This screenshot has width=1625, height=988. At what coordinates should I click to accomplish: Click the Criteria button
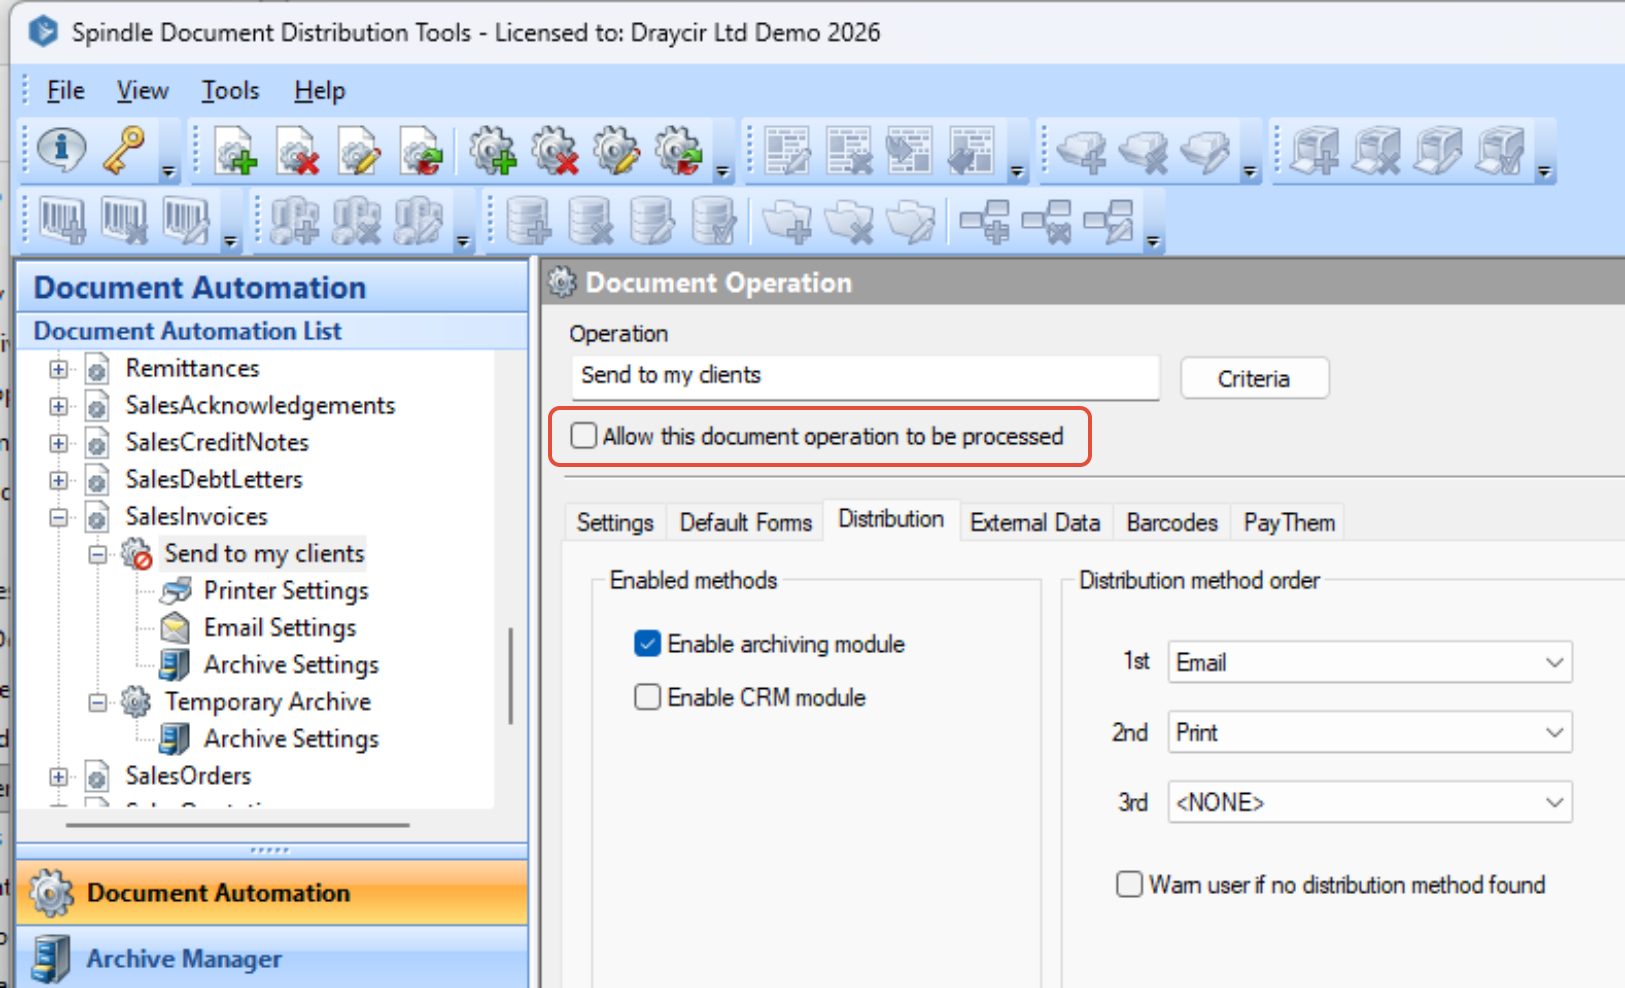[x=1254, y=378]
